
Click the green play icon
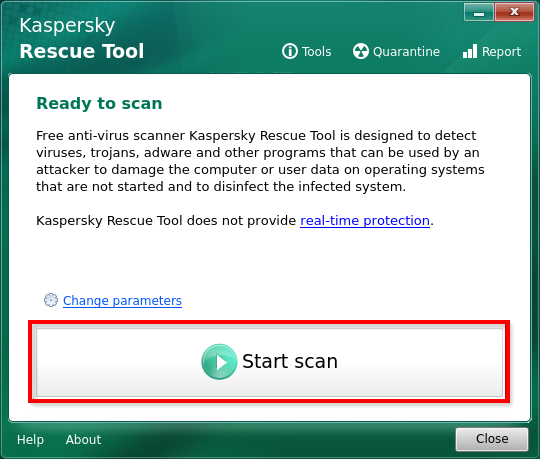point(219,362)
